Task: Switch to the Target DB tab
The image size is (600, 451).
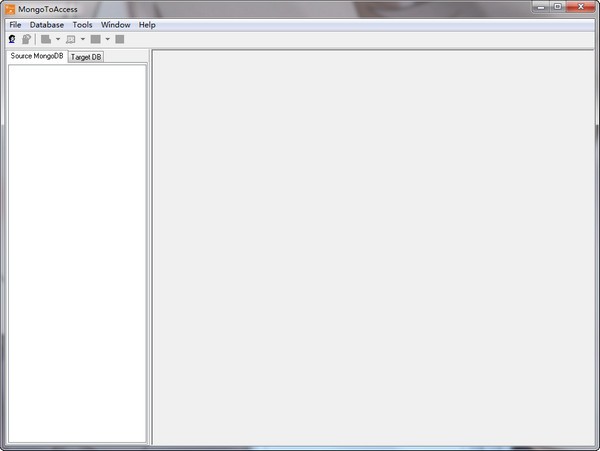Action: (85, 57)
